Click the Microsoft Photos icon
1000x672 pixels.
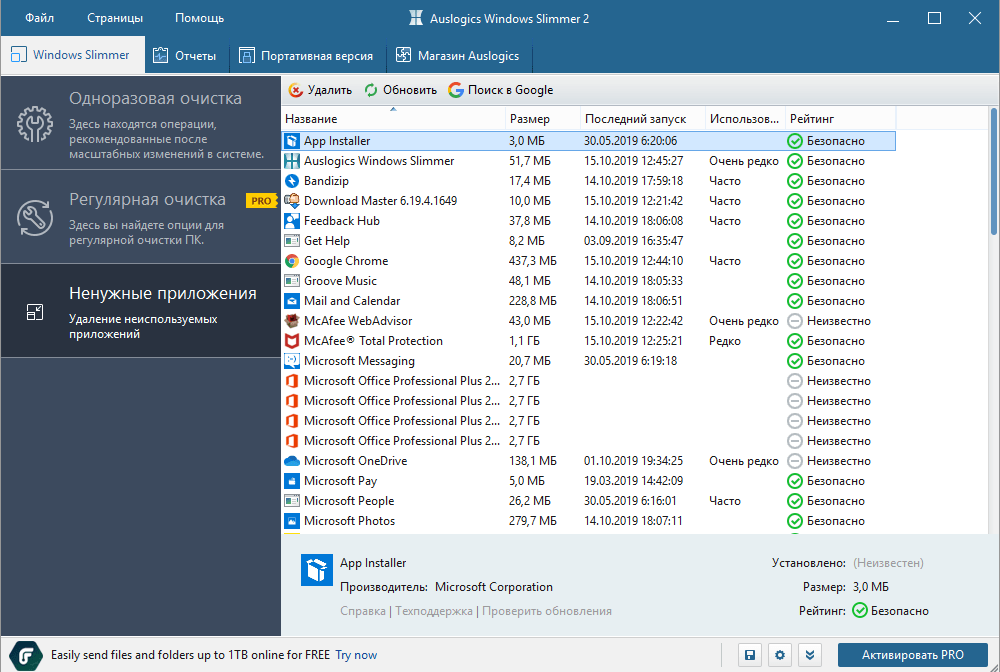291,521
